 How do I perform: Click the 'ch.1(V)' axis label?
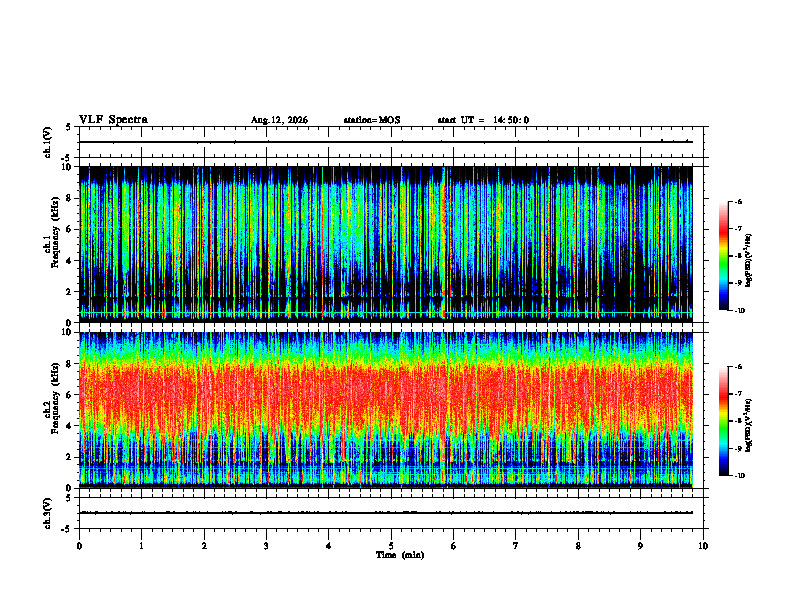click(x=48, y=142)
